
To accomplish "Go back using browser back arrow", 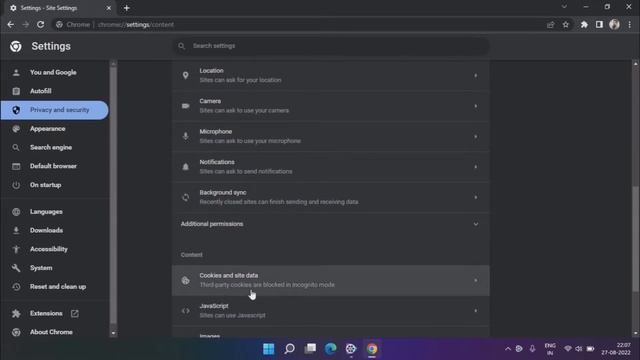I will (x=11, y=24).
